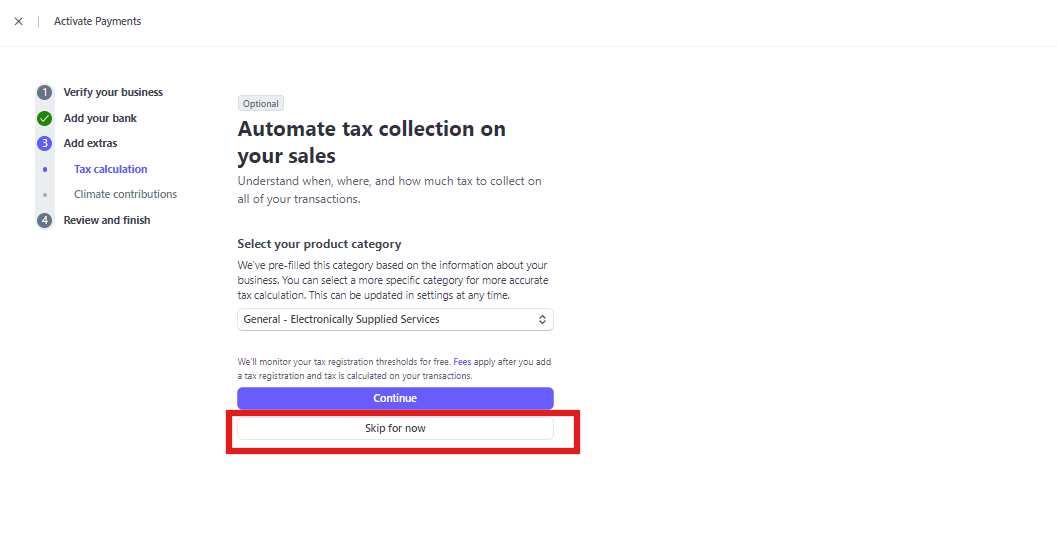Open Tax calculation sub-step
The width and height of the screenshot is (1057, 537).
point(111,169)
